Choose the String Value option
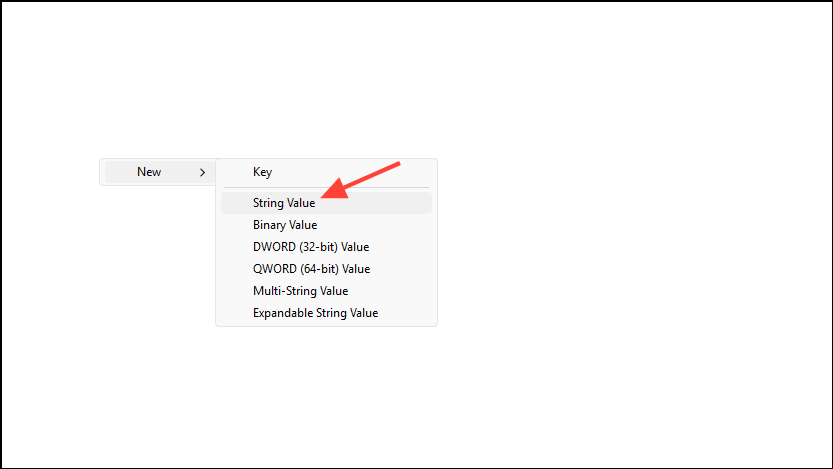The width and height of the screenshot is (833, 469). 284,203
